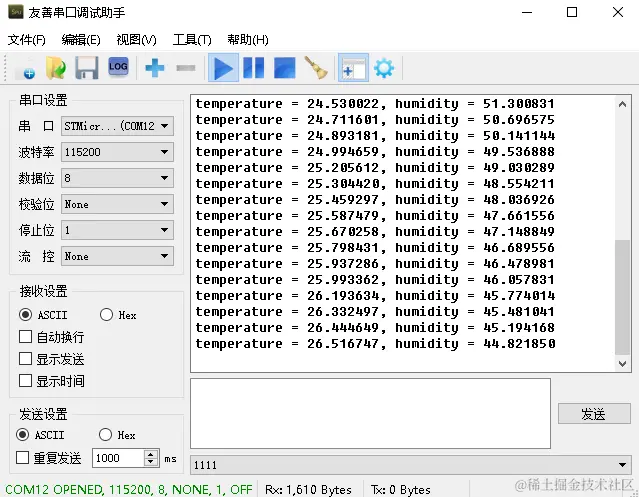Screen dimensions: 639x497
Task: Toggle the LOG recording icon
Action: pos(118,67)
